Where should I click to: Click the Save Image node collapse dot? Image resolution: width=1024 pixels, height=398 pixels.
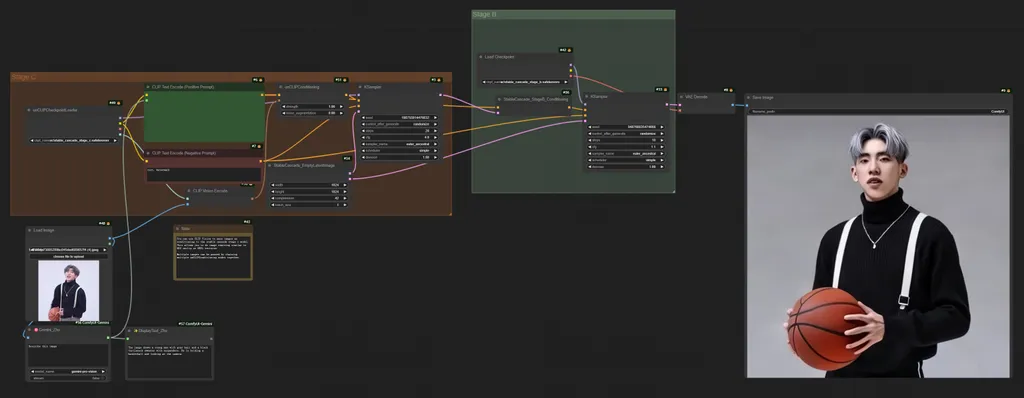pyautogui.click(x=749, y=97)
